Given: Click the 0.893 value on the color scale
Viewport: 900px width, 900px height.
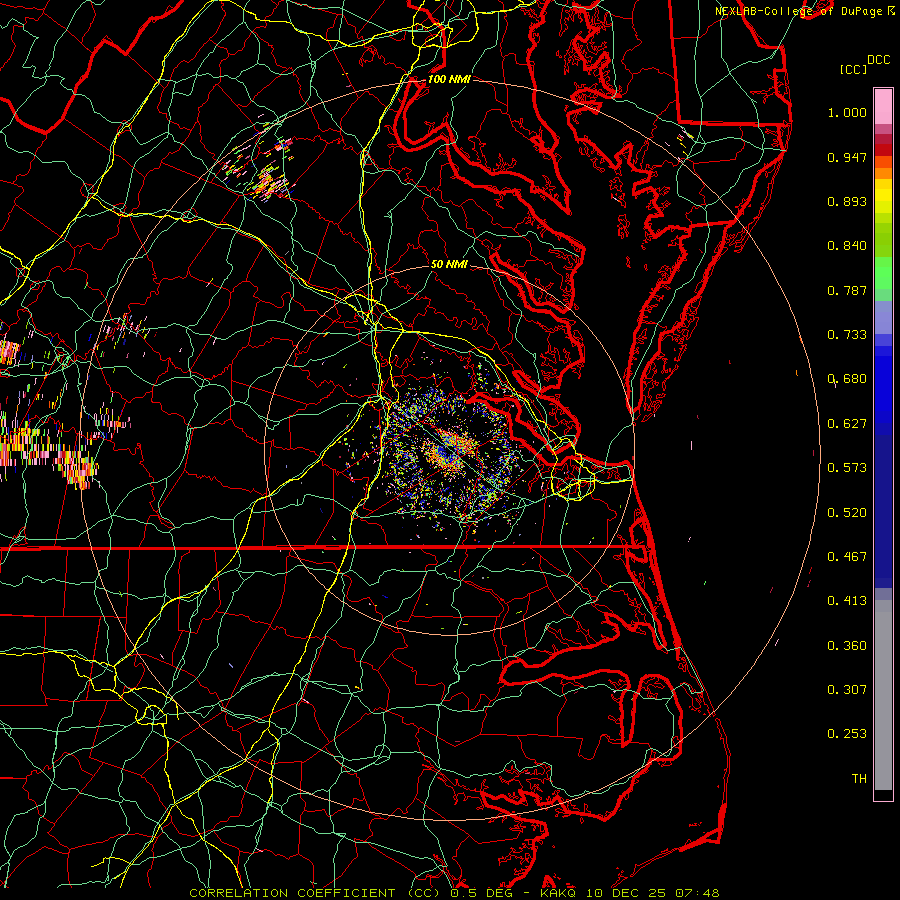Looking at the screenshot, I should (847, 201).
